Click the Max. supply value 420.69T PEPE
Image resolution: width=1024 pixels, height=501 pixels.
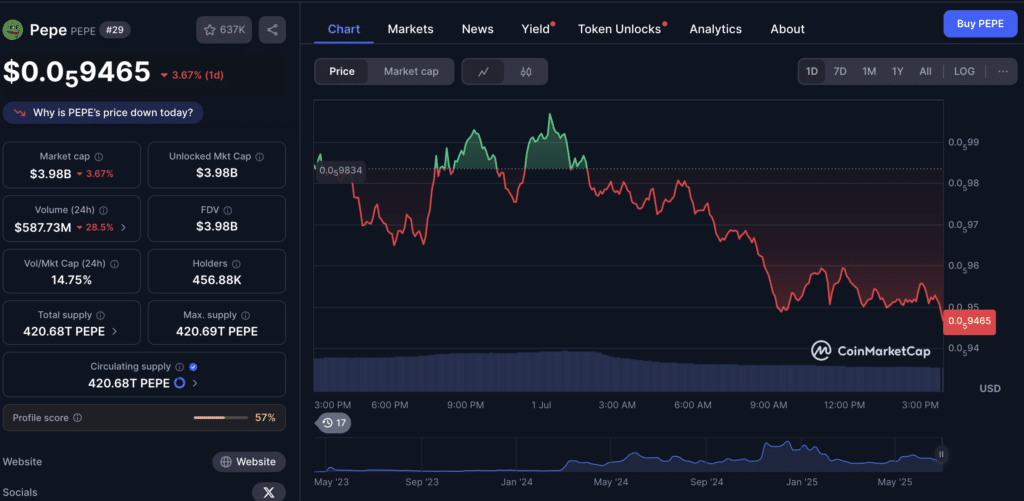click(x=217, y=331)
